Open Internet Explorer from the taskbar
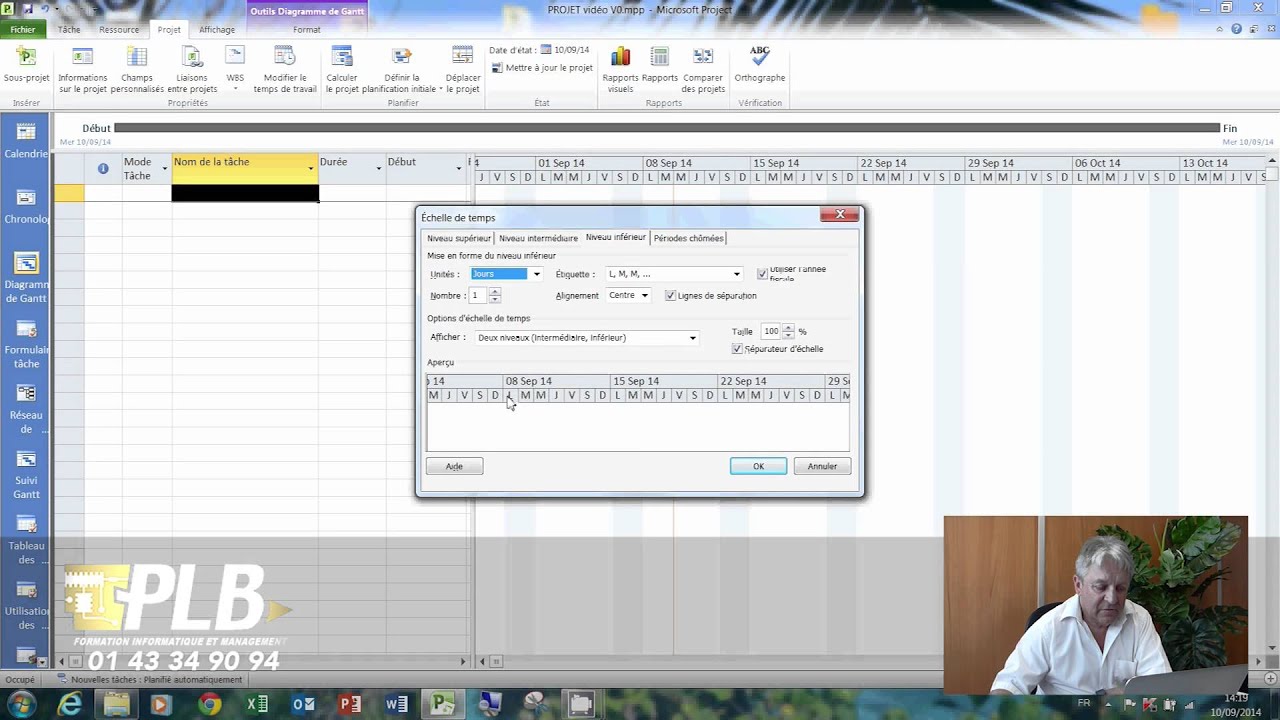Viewport: 1280px width, 720px height. [70, 705]
